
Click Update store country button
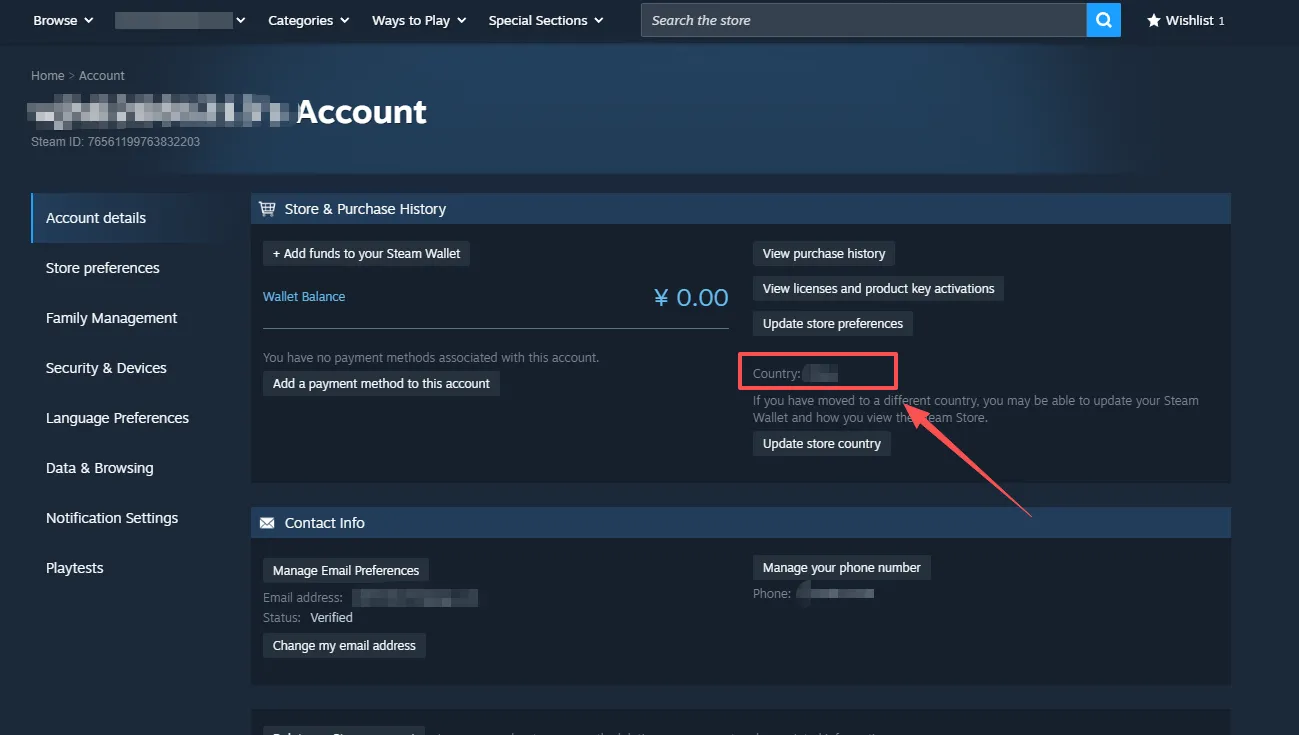(822, 444)
